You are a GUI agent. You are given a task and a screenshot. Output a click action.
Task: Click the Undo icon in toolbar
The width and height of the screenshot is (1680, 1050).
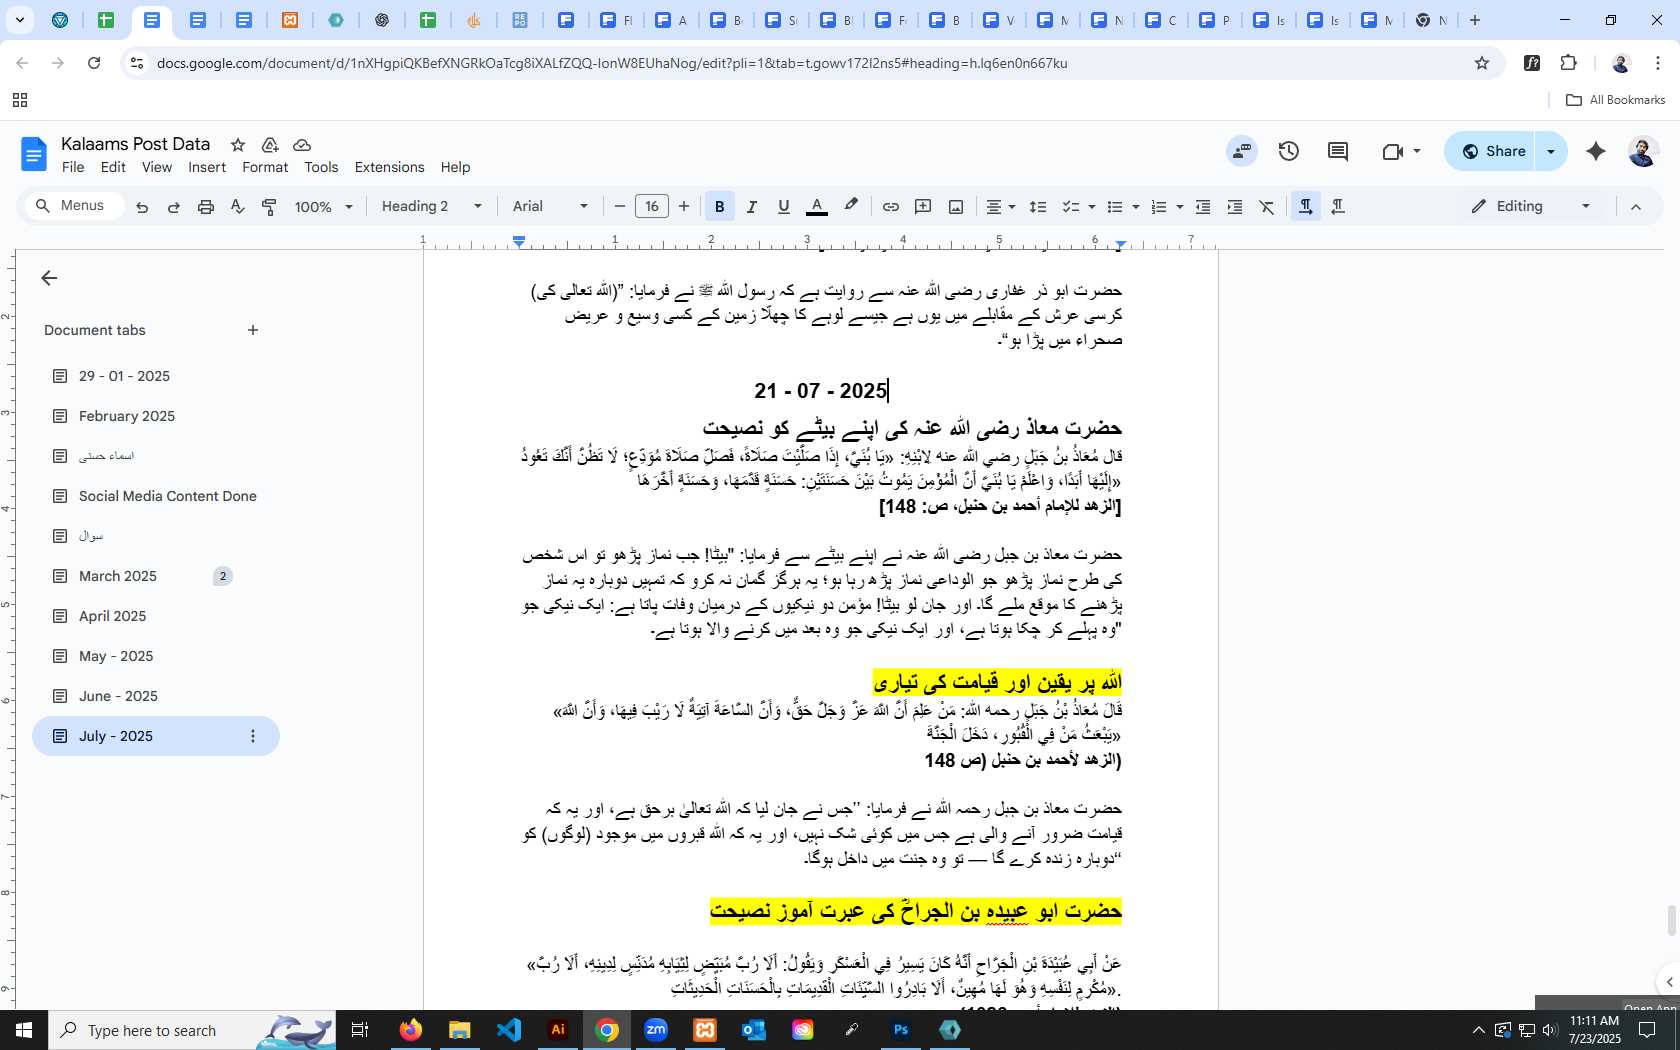(x=142, y=207)
